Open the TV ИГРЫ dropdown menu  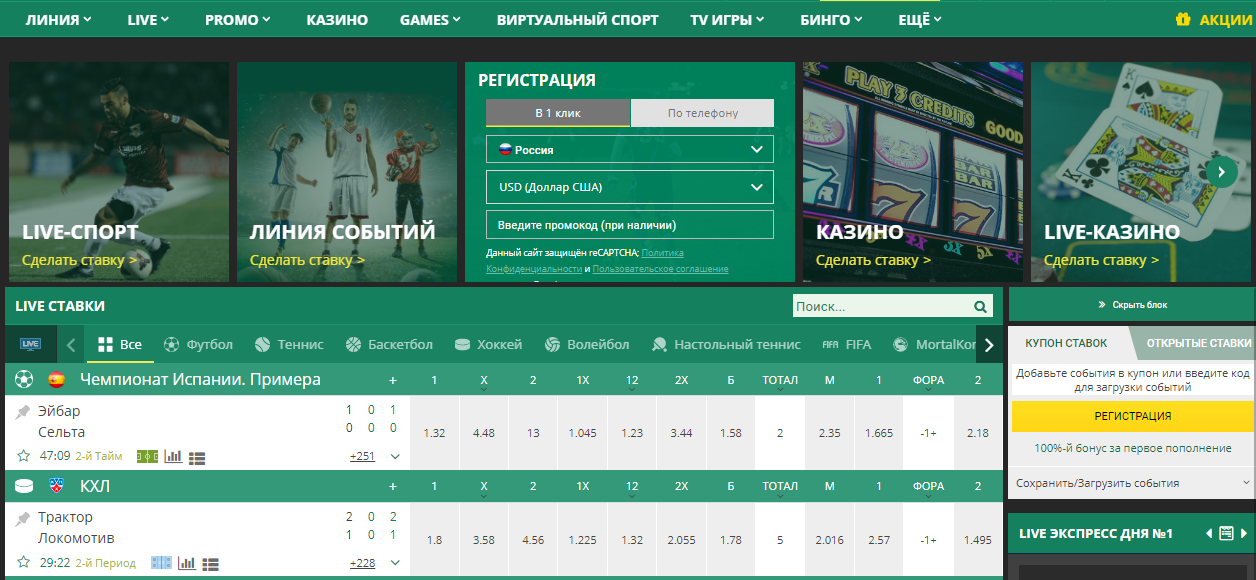[728, 19]
